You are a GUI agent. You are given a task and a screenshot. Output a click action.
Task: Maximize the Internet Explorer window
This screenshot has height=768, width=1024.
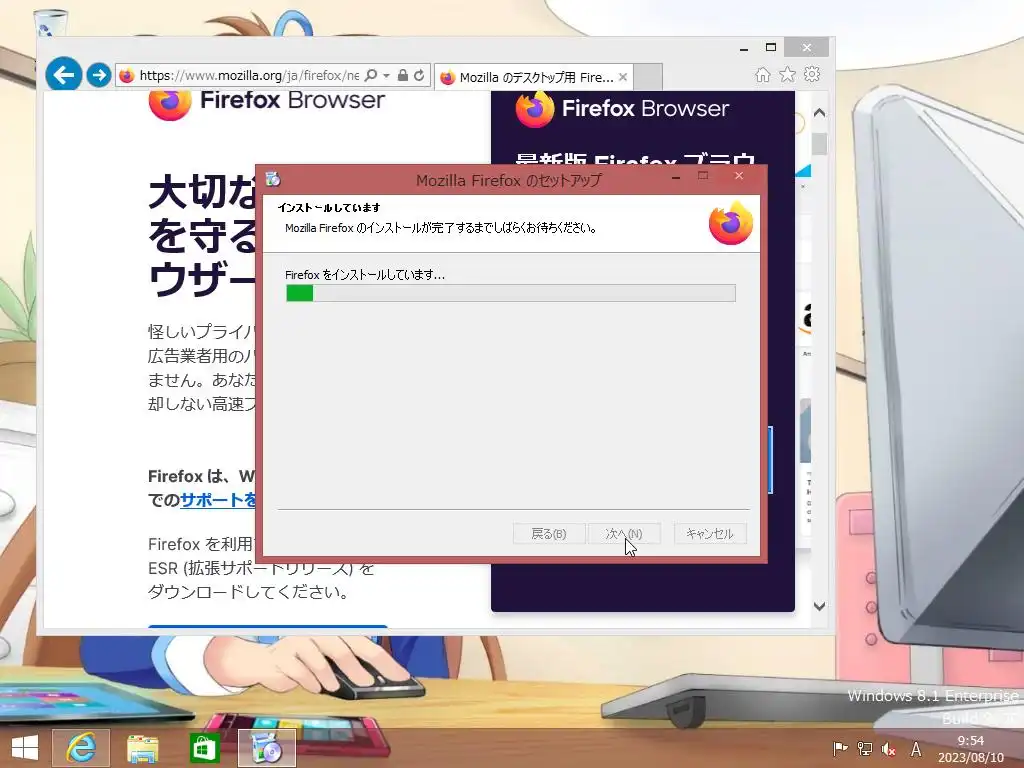click(x=771, y=47)
